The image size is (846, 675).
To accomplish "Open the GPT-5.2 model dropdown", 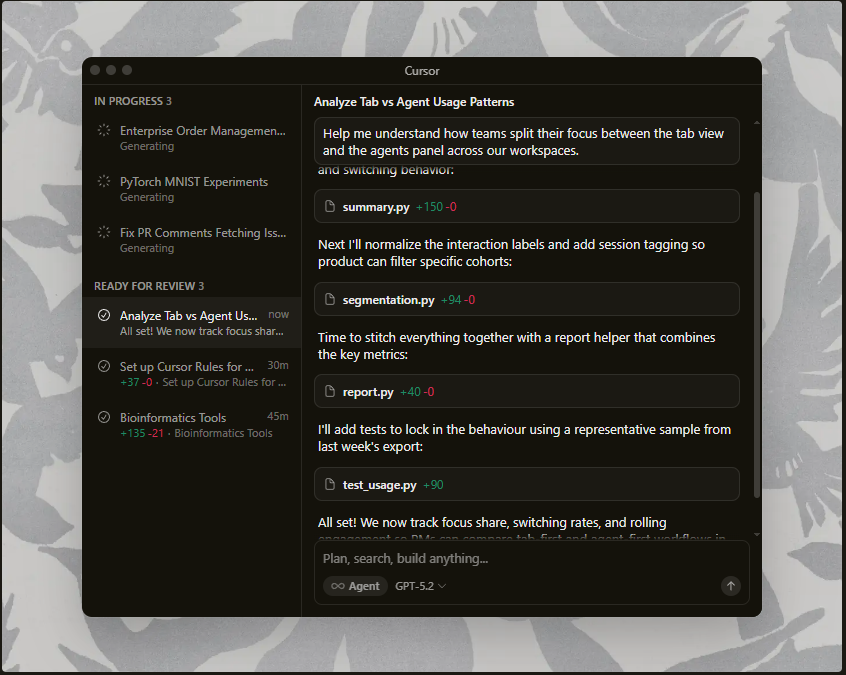I will pyautogui.click(x=420, y=586).
